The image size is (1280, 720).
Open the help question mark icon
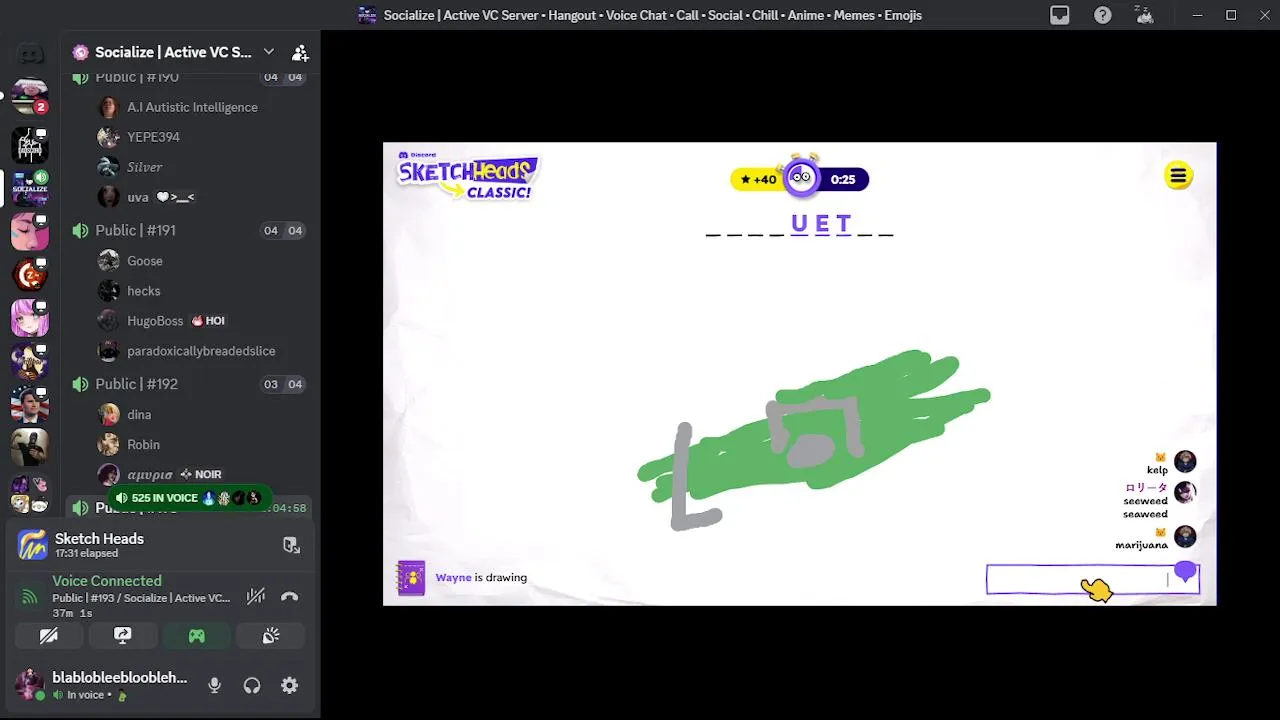pos(1102,15)
